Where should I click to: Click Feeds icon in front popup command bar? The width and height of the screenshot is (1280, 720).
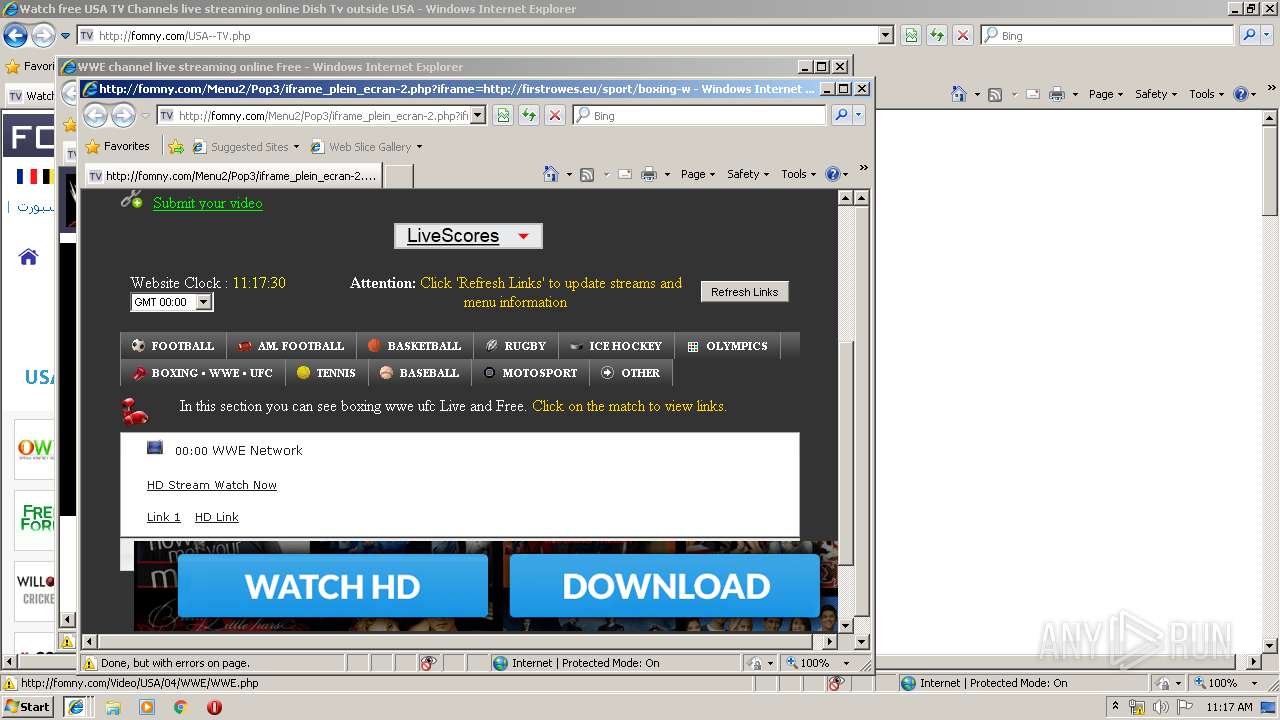[x=587, y=174]
